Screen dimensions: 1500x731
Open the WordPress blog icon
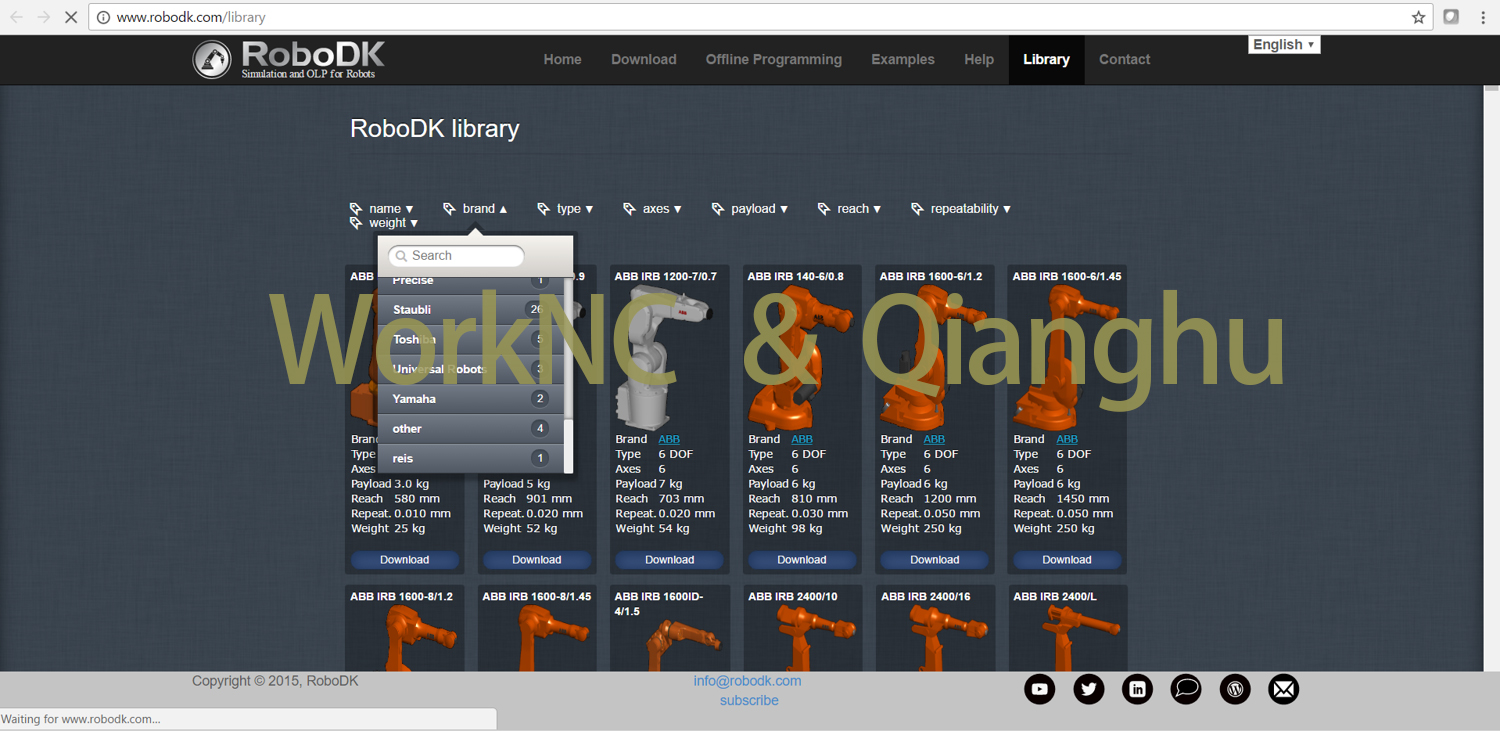[1235, 689]
